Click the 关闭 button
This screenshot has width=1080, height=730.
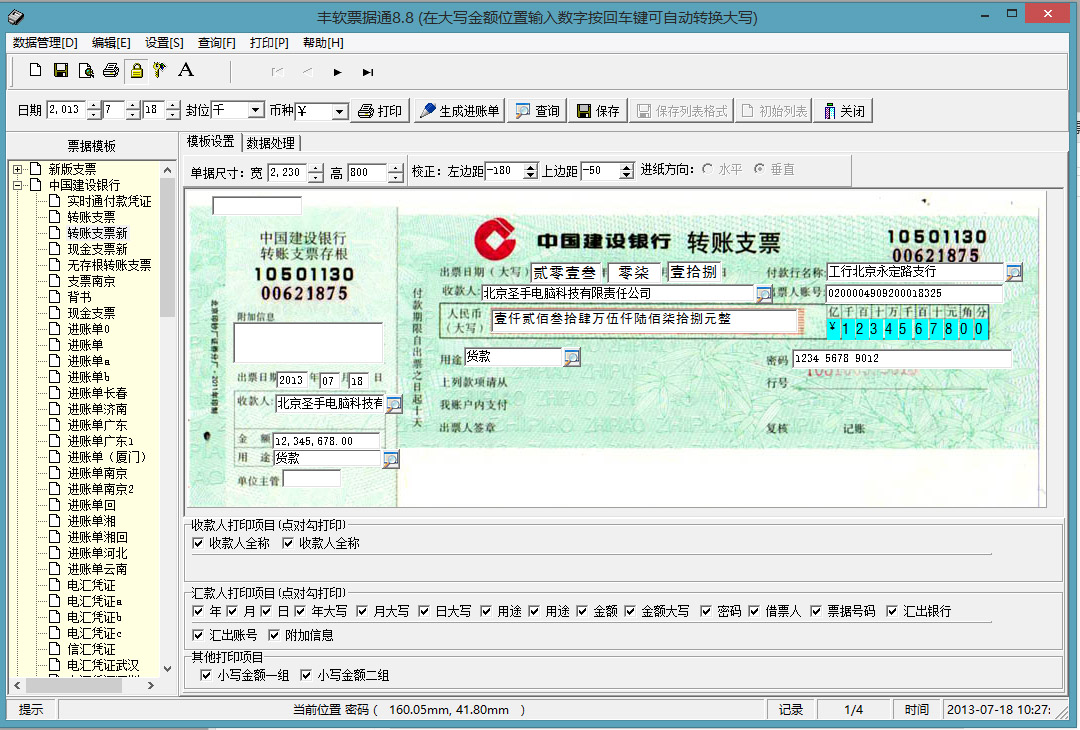coord(844,111)
